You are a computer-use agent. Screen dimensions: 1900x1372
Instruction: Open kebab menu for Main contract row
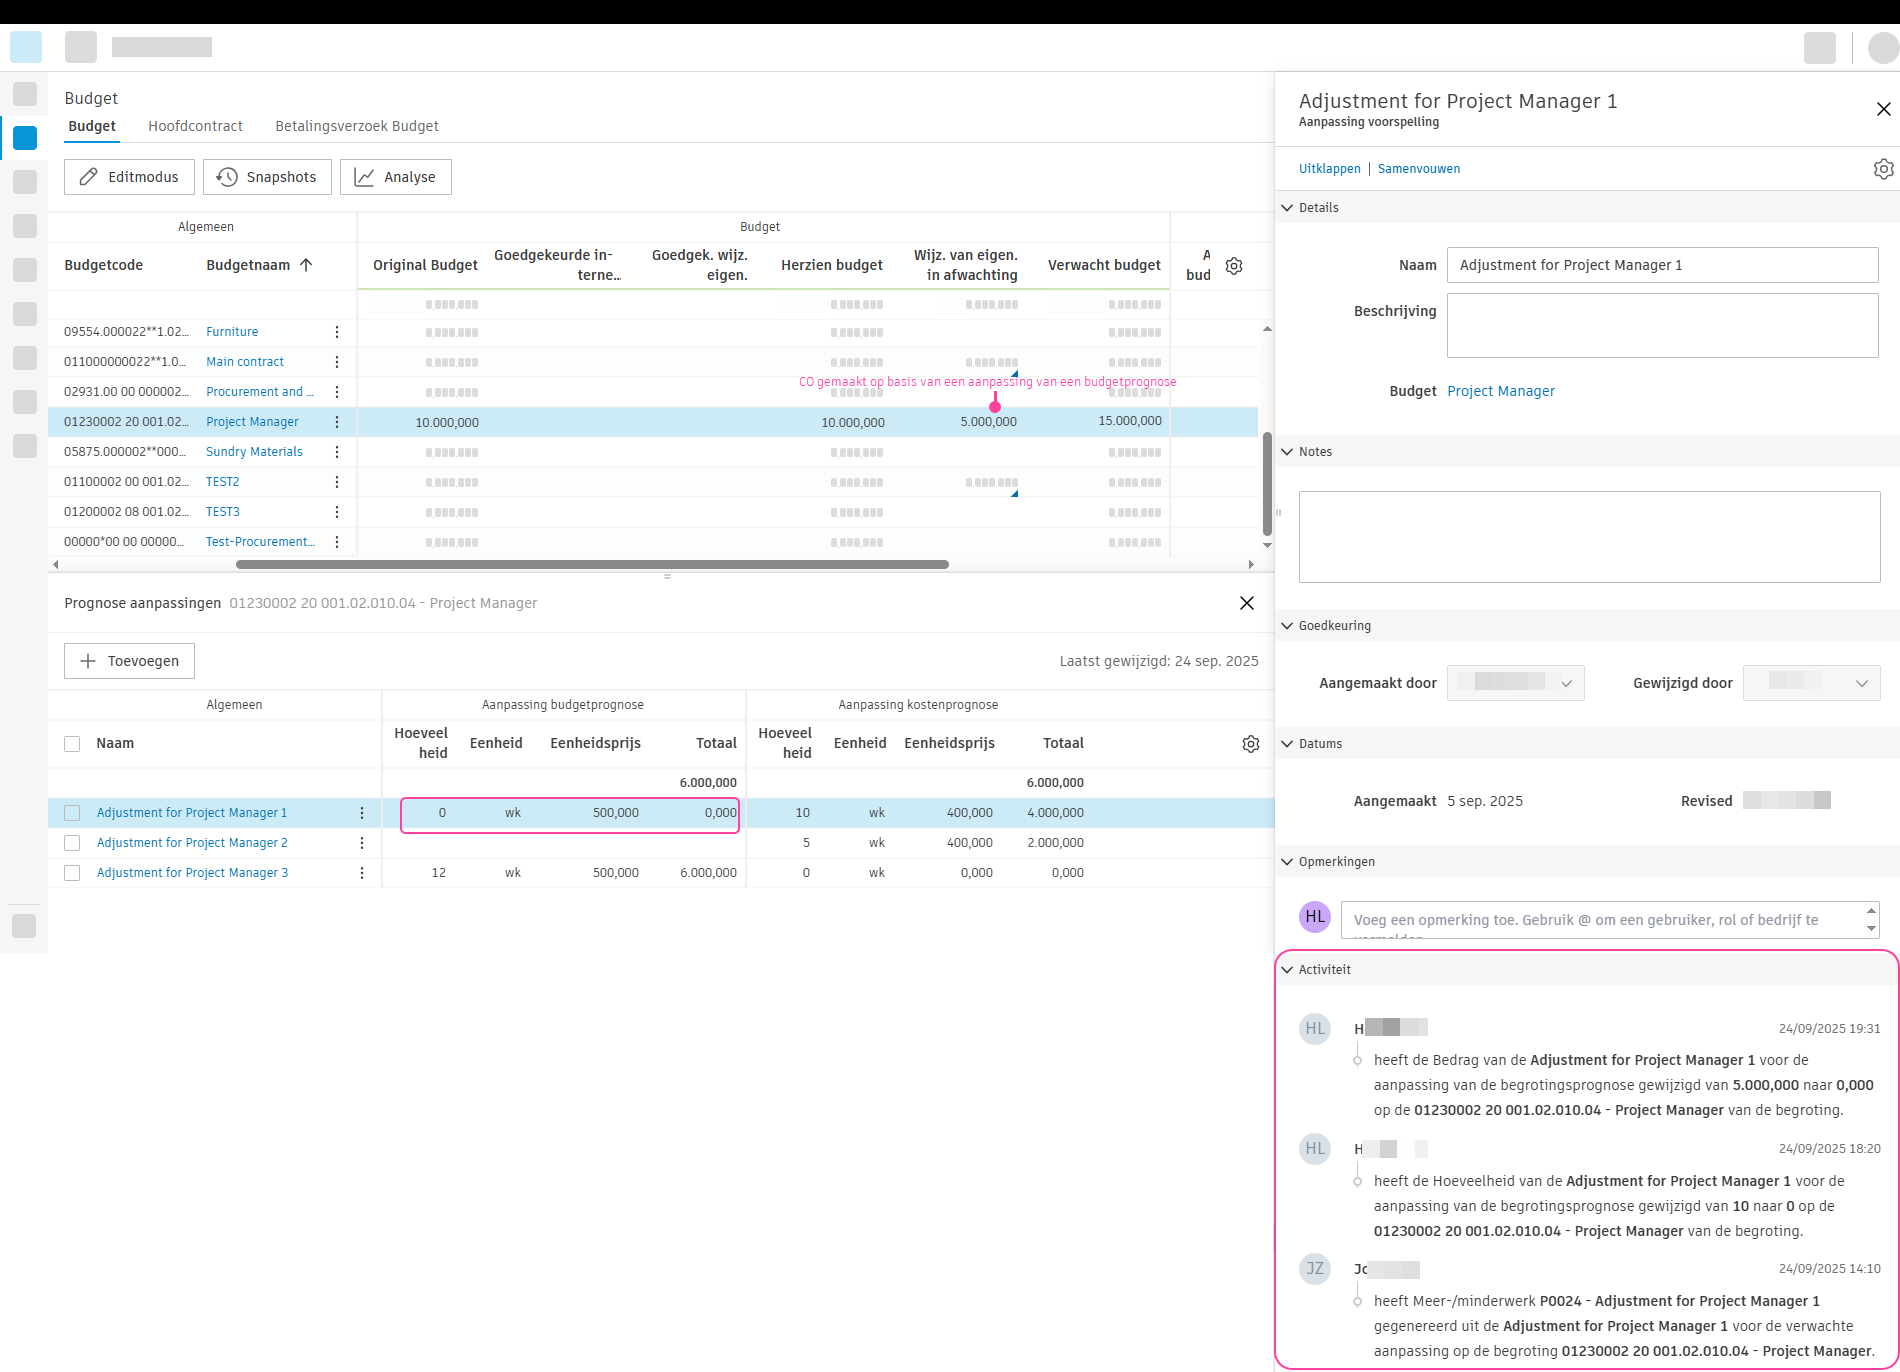pyautogui.click(x=337, y=362)
